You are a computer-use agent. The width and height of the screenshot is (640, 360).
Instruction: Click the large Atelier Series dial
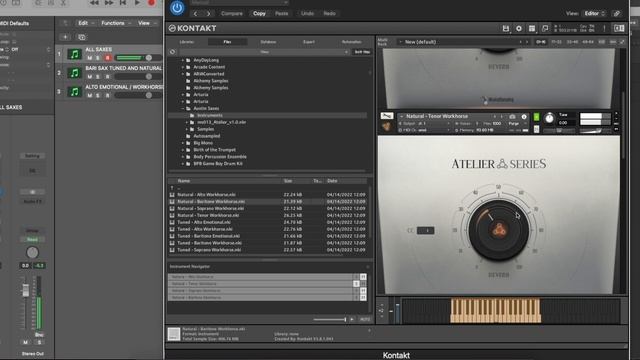[499, 231]
